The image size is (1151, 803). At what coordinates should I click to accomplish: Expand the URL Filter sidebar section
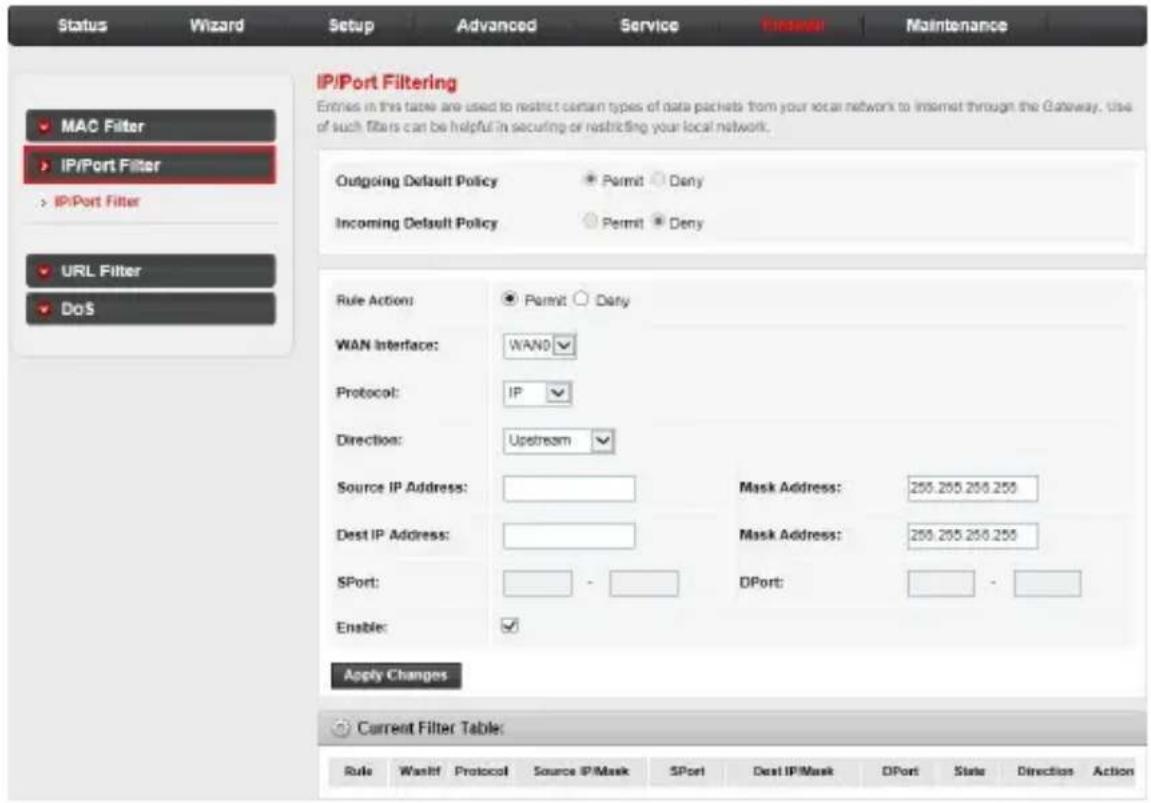point(151,271)
